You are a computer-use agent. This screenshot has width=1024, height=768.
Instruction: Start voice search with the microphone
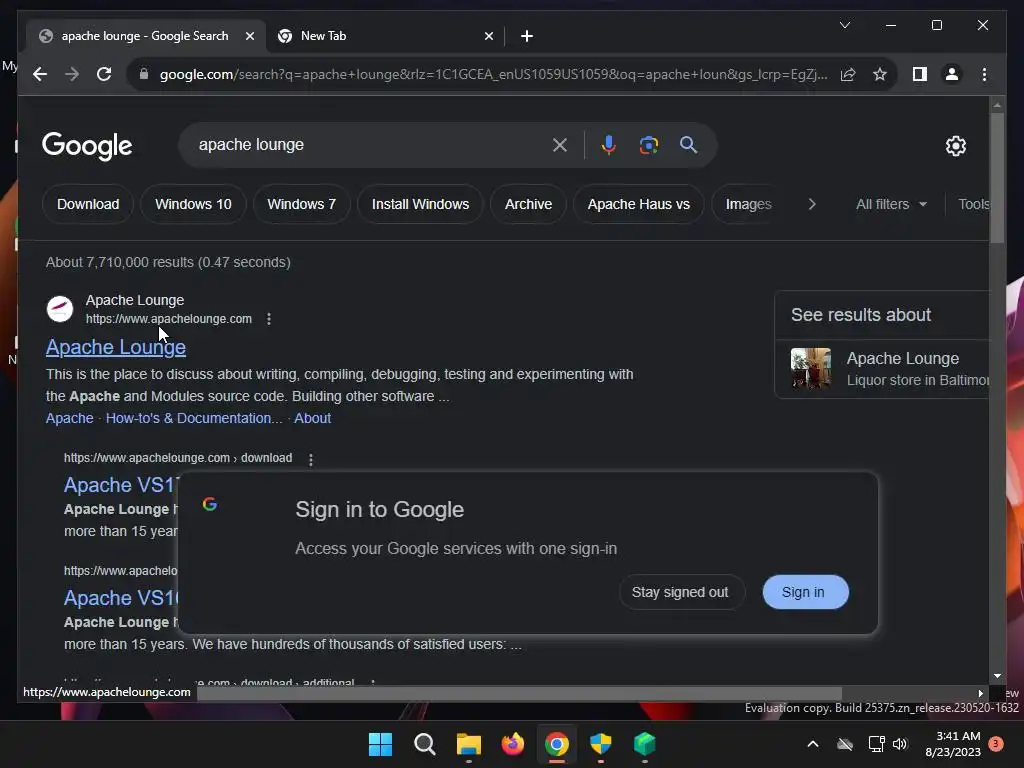tap(609, 145)
